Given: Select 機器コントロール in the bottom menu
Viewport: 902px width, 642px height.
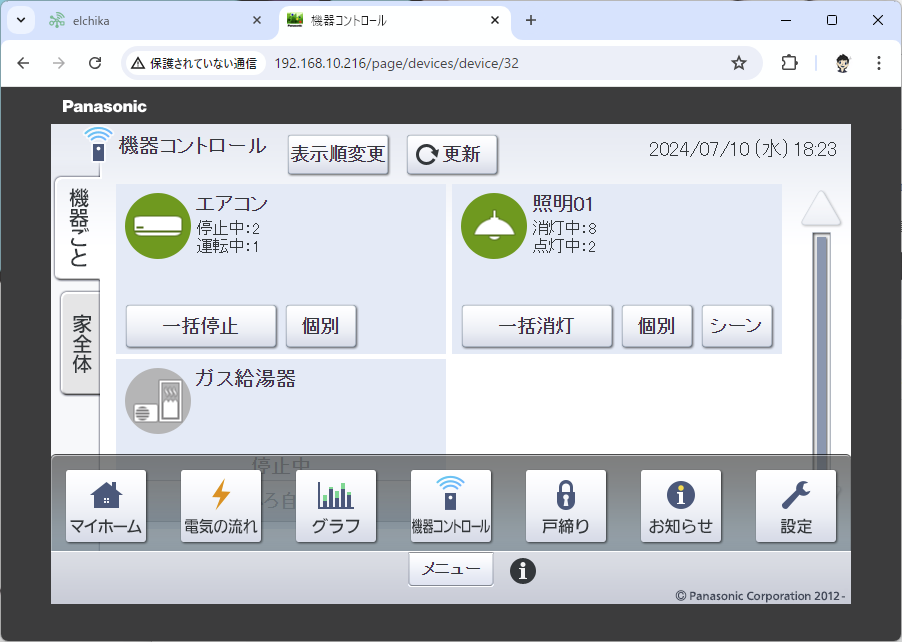Looking at the screenshot, I should (451, 506).
